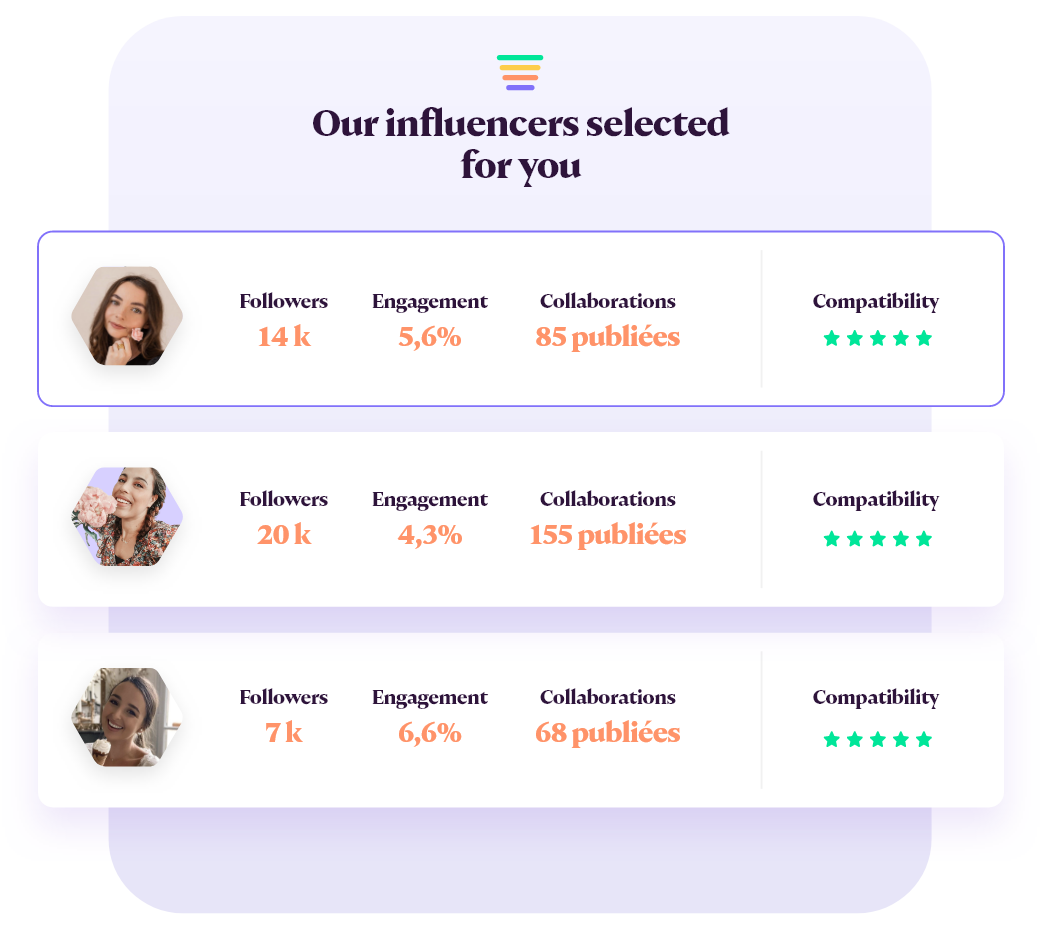Click the "Our influencers selected for you" heading

coord(520,144)
